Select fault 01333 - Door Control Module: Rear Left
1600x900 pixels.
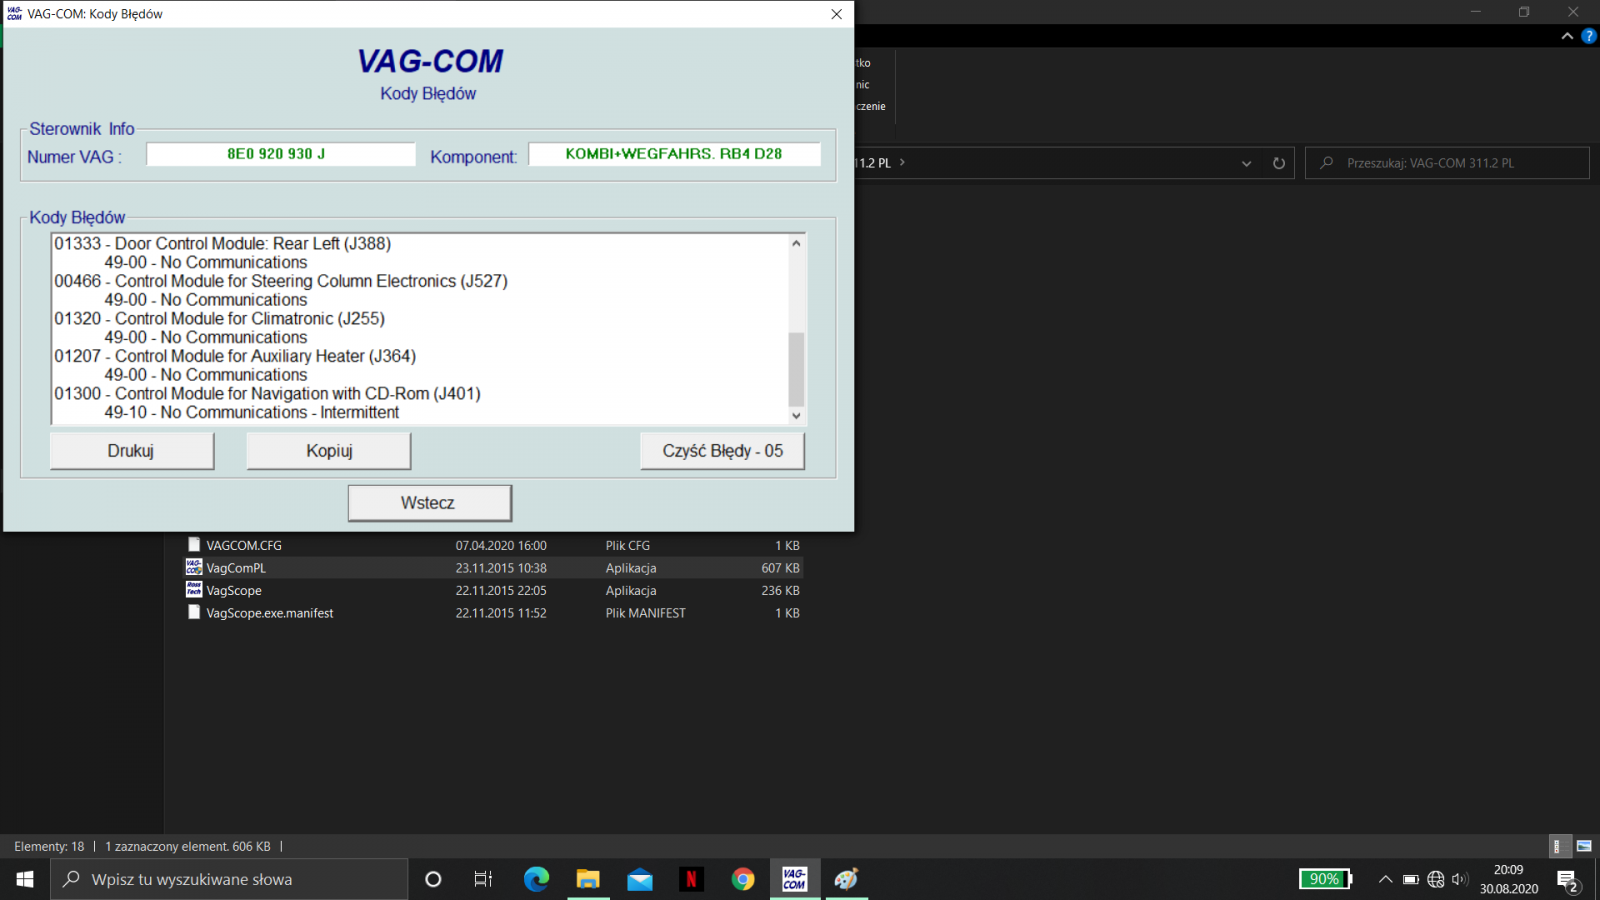223,244
